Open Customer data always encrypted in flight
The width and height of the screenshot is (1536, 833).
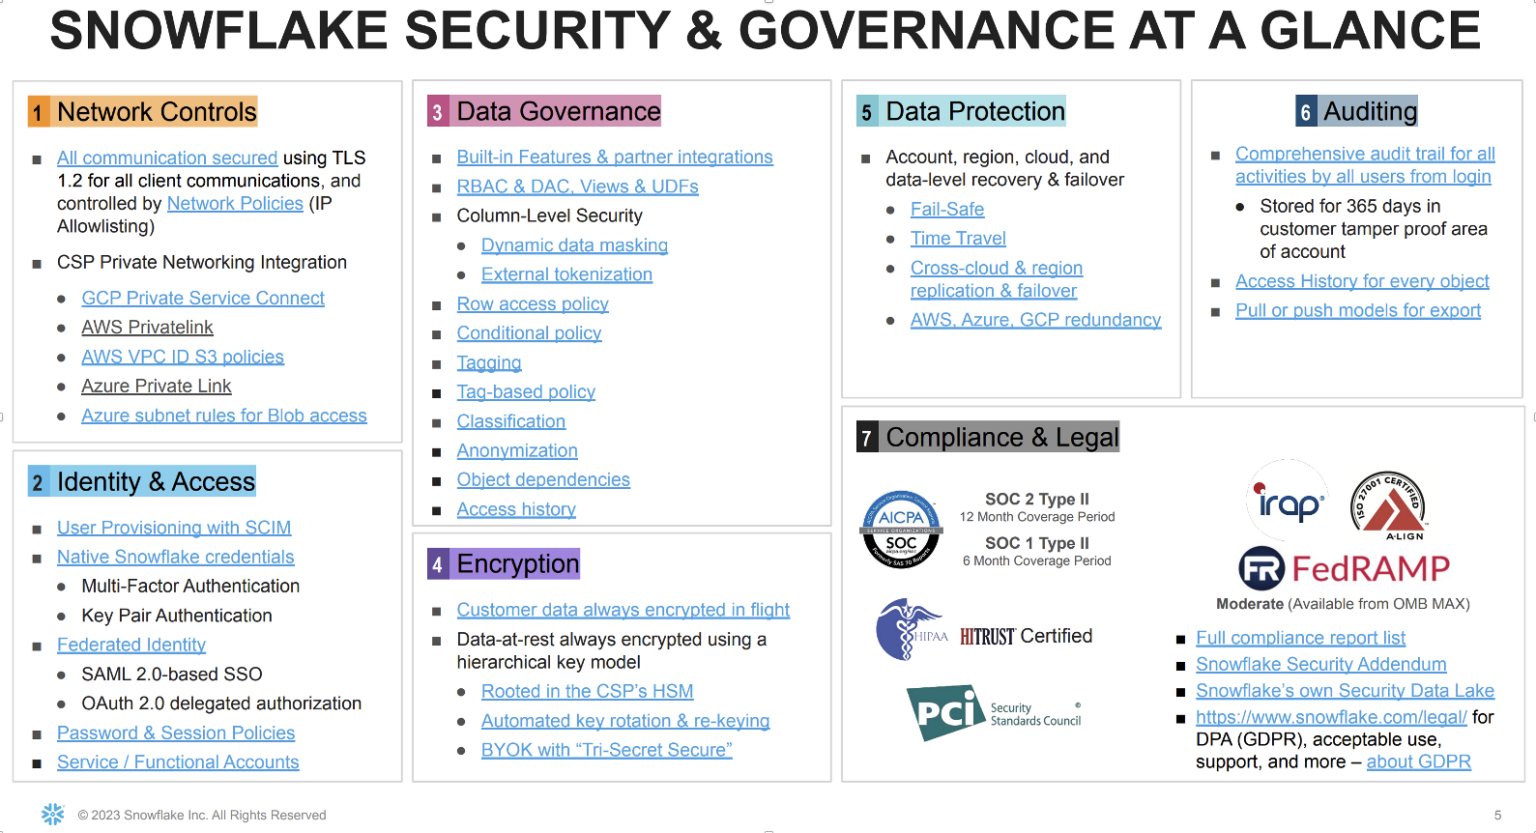[x=623, y=610]
